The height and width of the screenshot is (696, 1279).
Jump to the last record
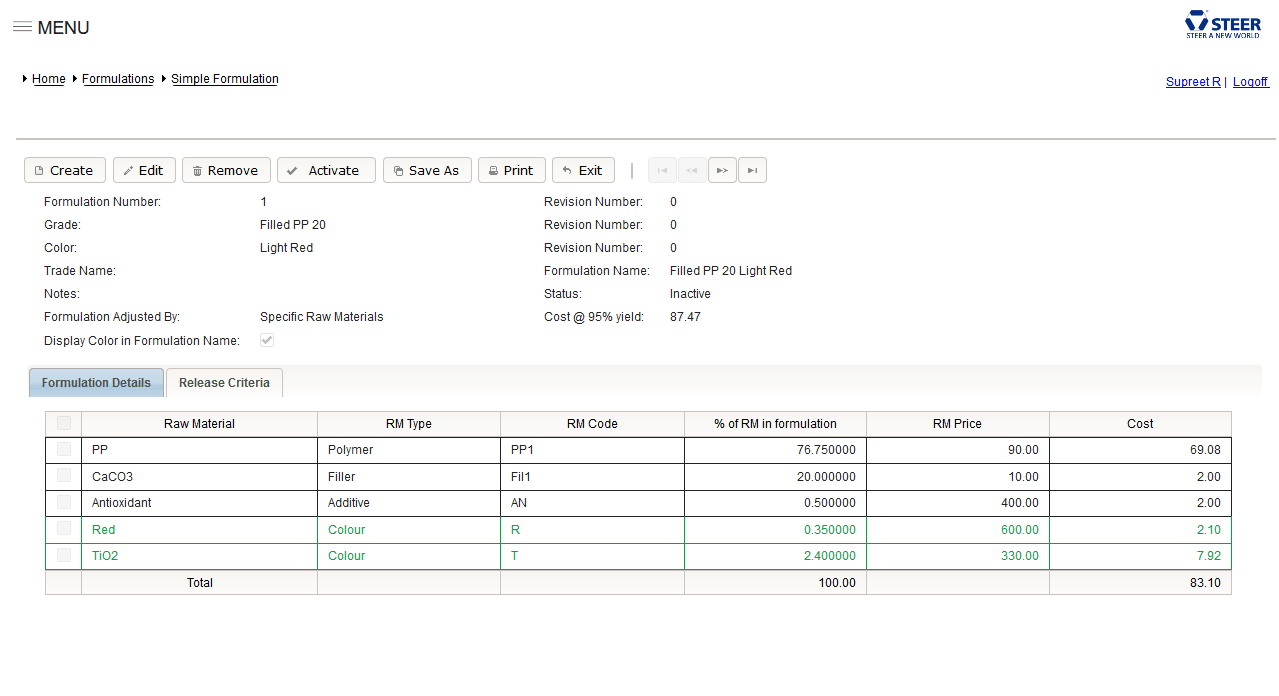tap(752, 171)
